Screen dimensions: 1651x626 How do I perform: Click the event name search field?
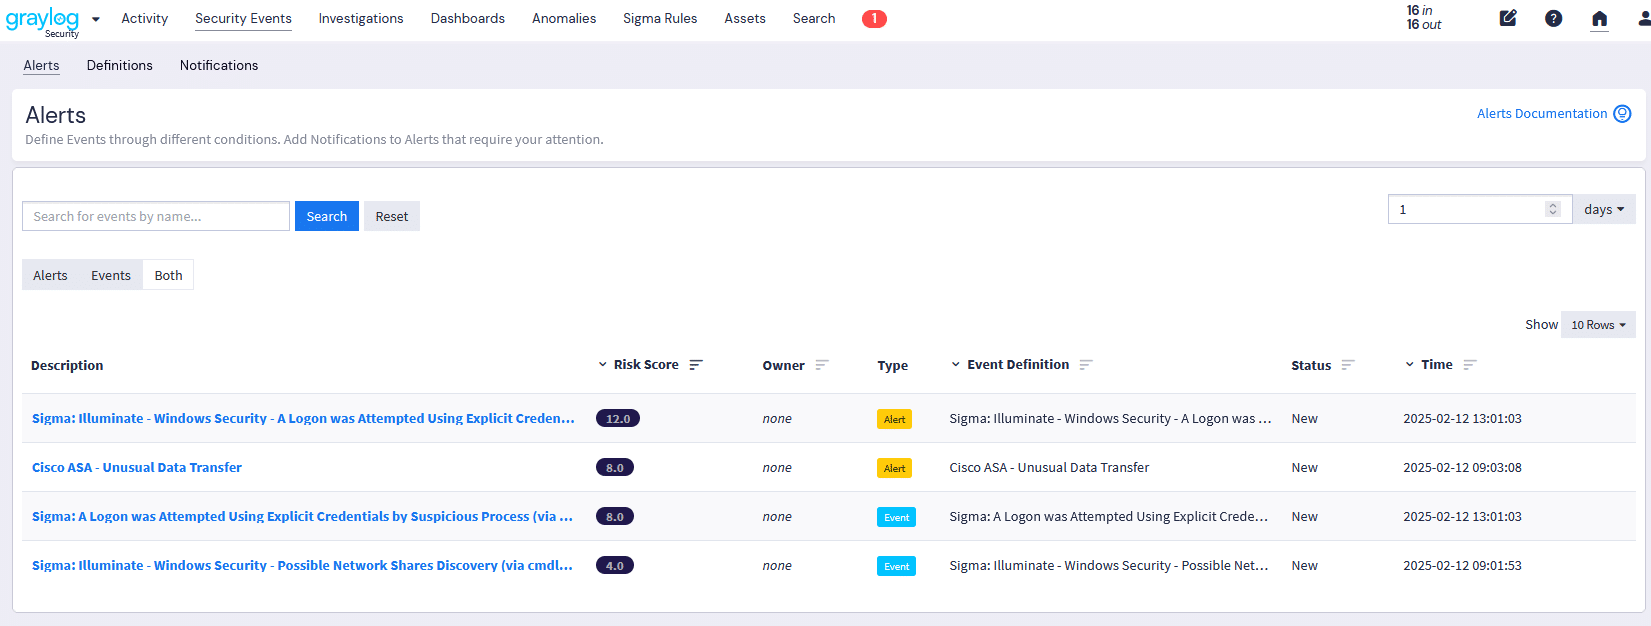point(156,216)
